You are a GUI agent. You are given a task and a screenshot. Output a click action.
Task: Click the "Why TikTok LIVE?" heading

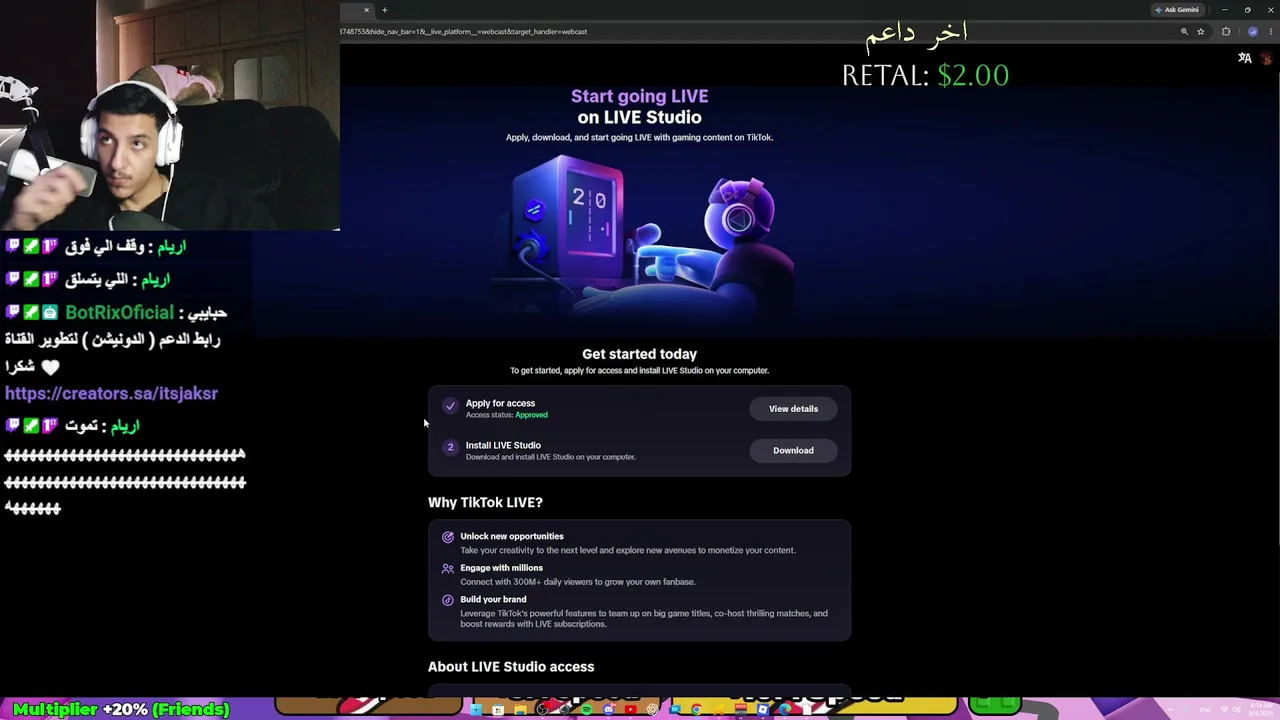tap(485, 502)
